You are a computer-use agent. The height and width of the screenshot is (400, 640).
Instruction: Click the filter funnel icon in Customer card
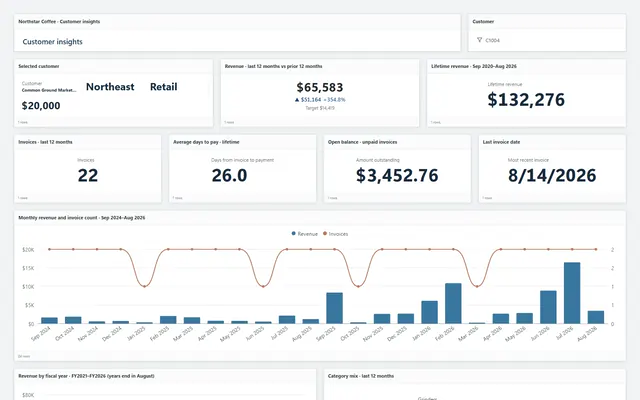pos(479,40)
